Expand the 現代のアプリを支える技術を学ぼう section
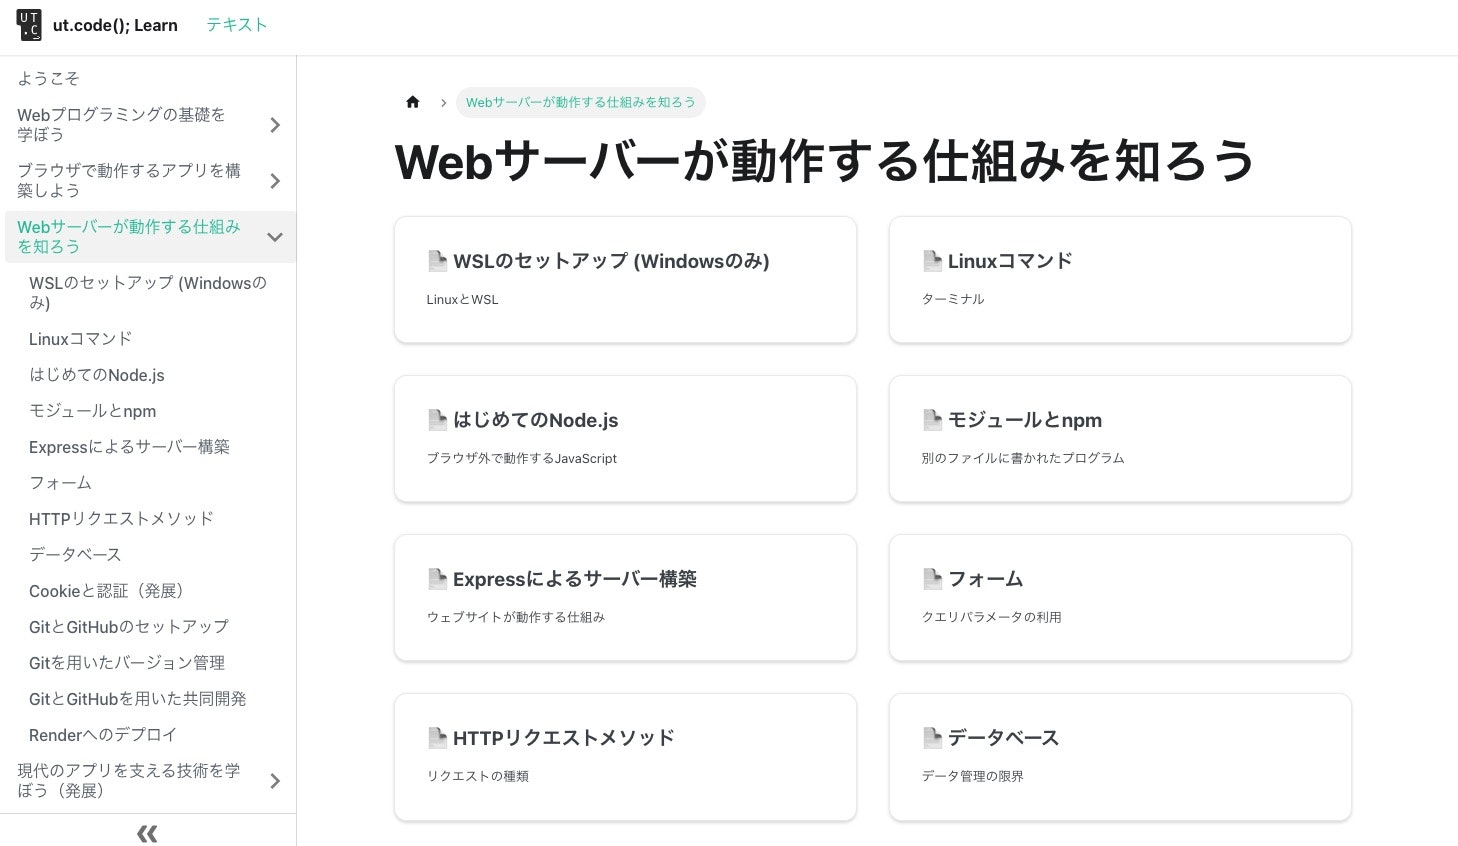Viewport: 1458px width, 846px height. [275, 781]
